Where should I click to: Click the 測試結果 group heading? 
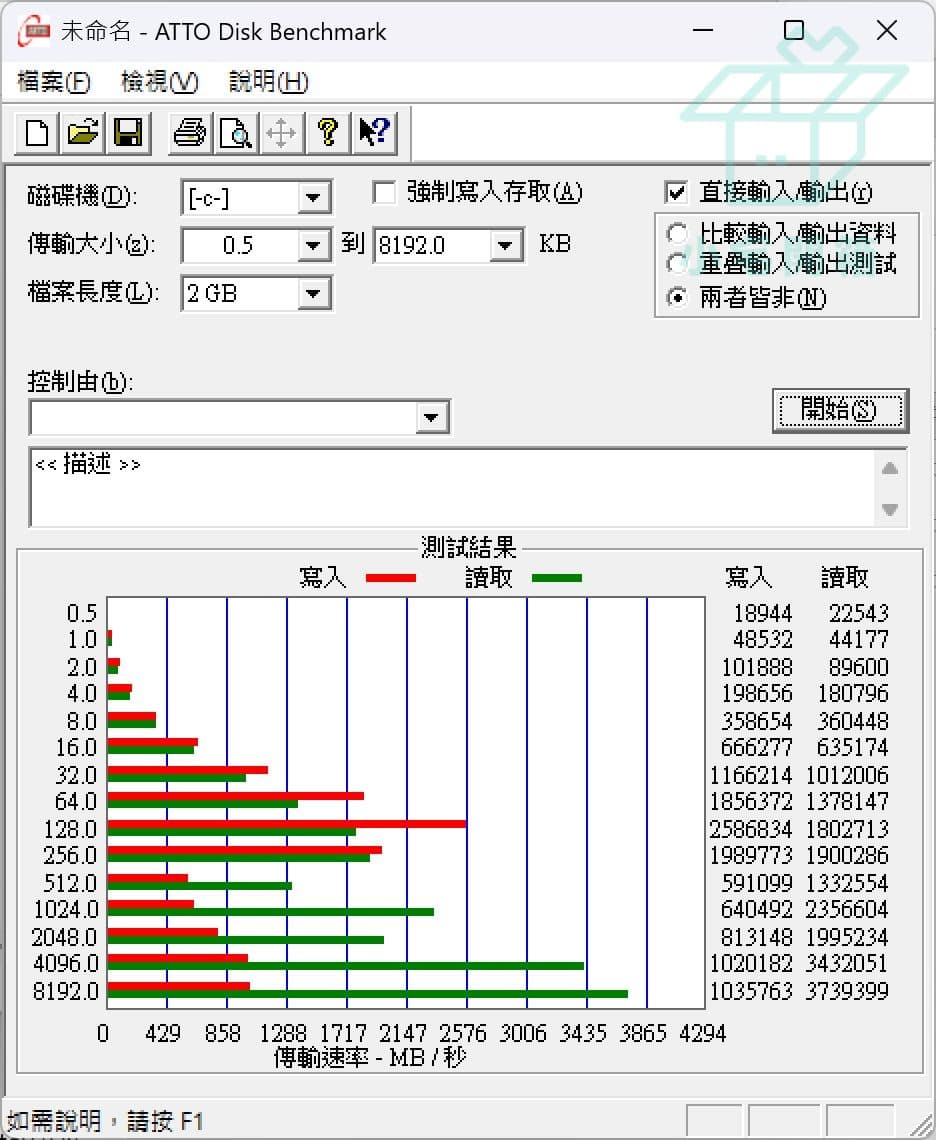468,547
